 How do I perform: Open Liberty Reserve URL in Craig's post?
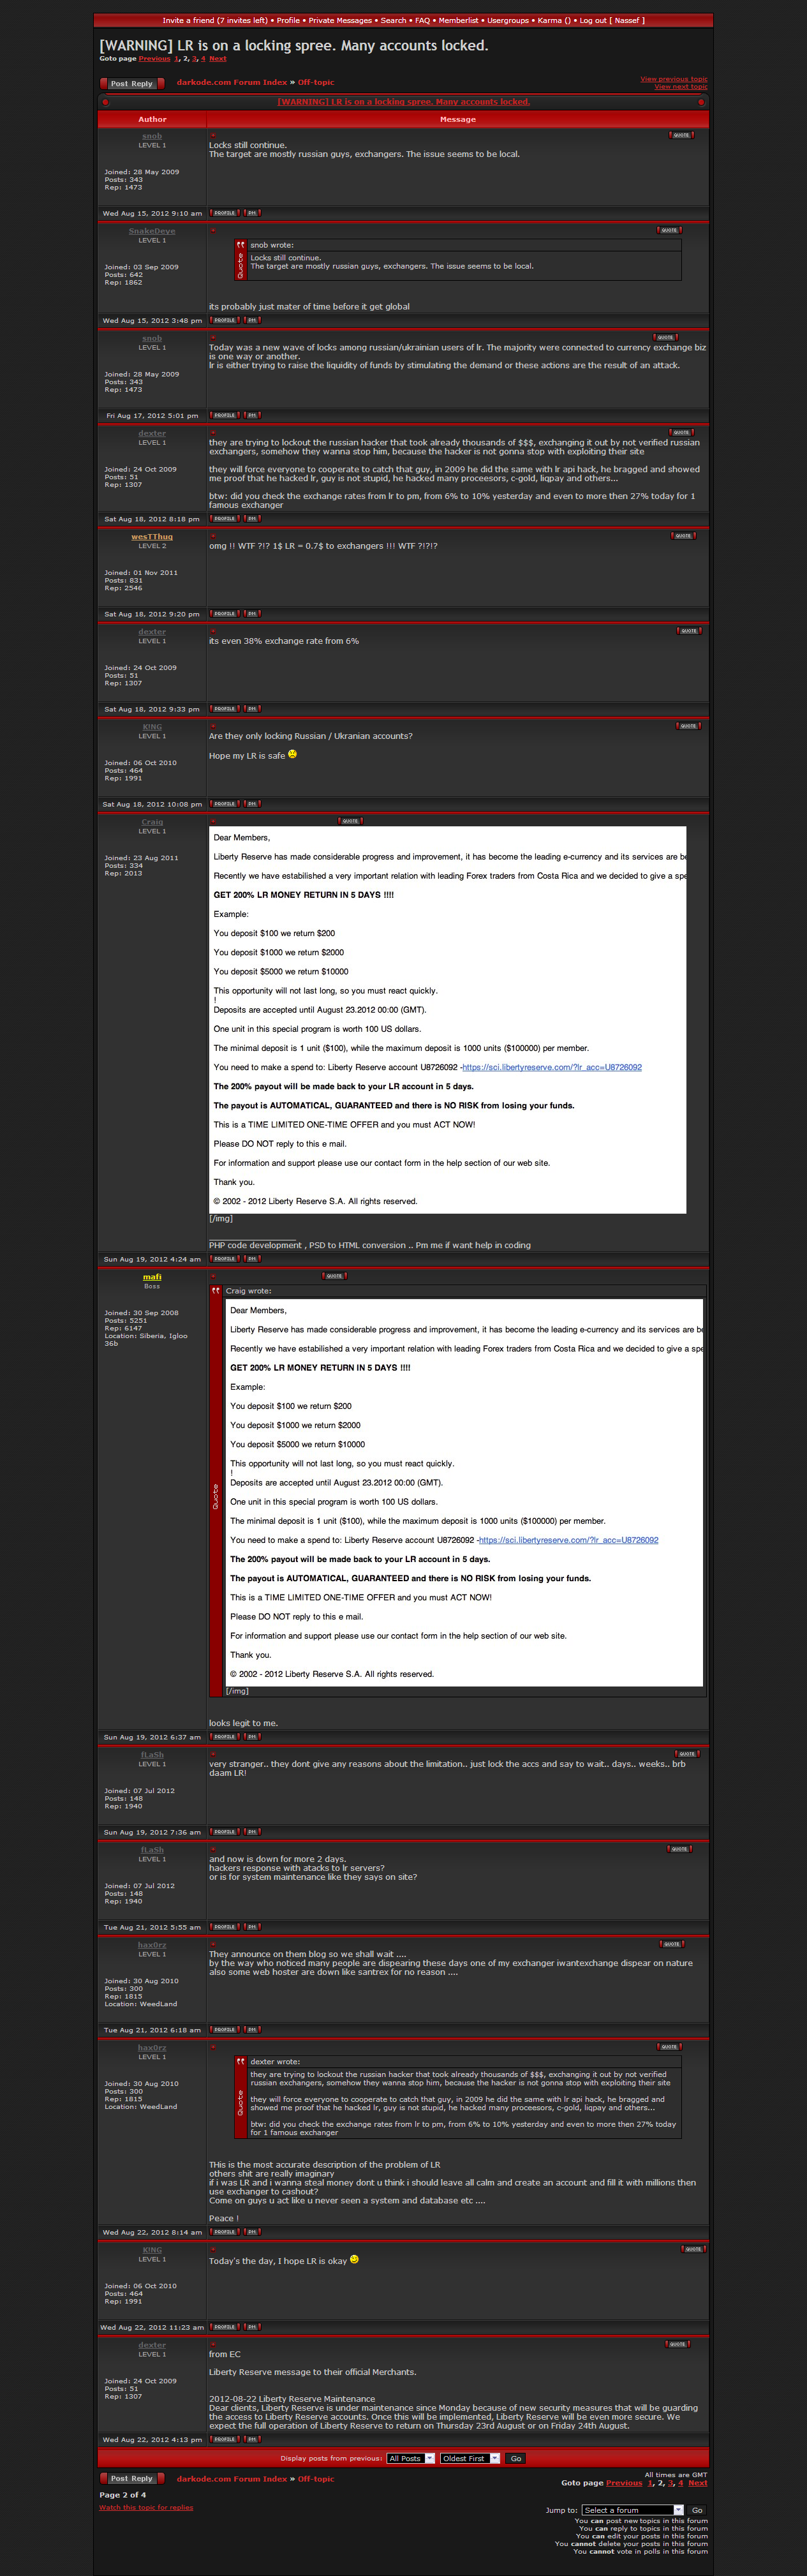tap(552, 1068)
